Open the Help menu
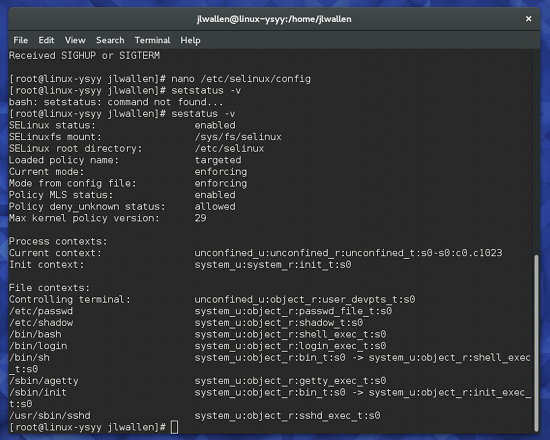Image resolution: width=550 pixels, height=440 pixels. (x=190, y=40)
